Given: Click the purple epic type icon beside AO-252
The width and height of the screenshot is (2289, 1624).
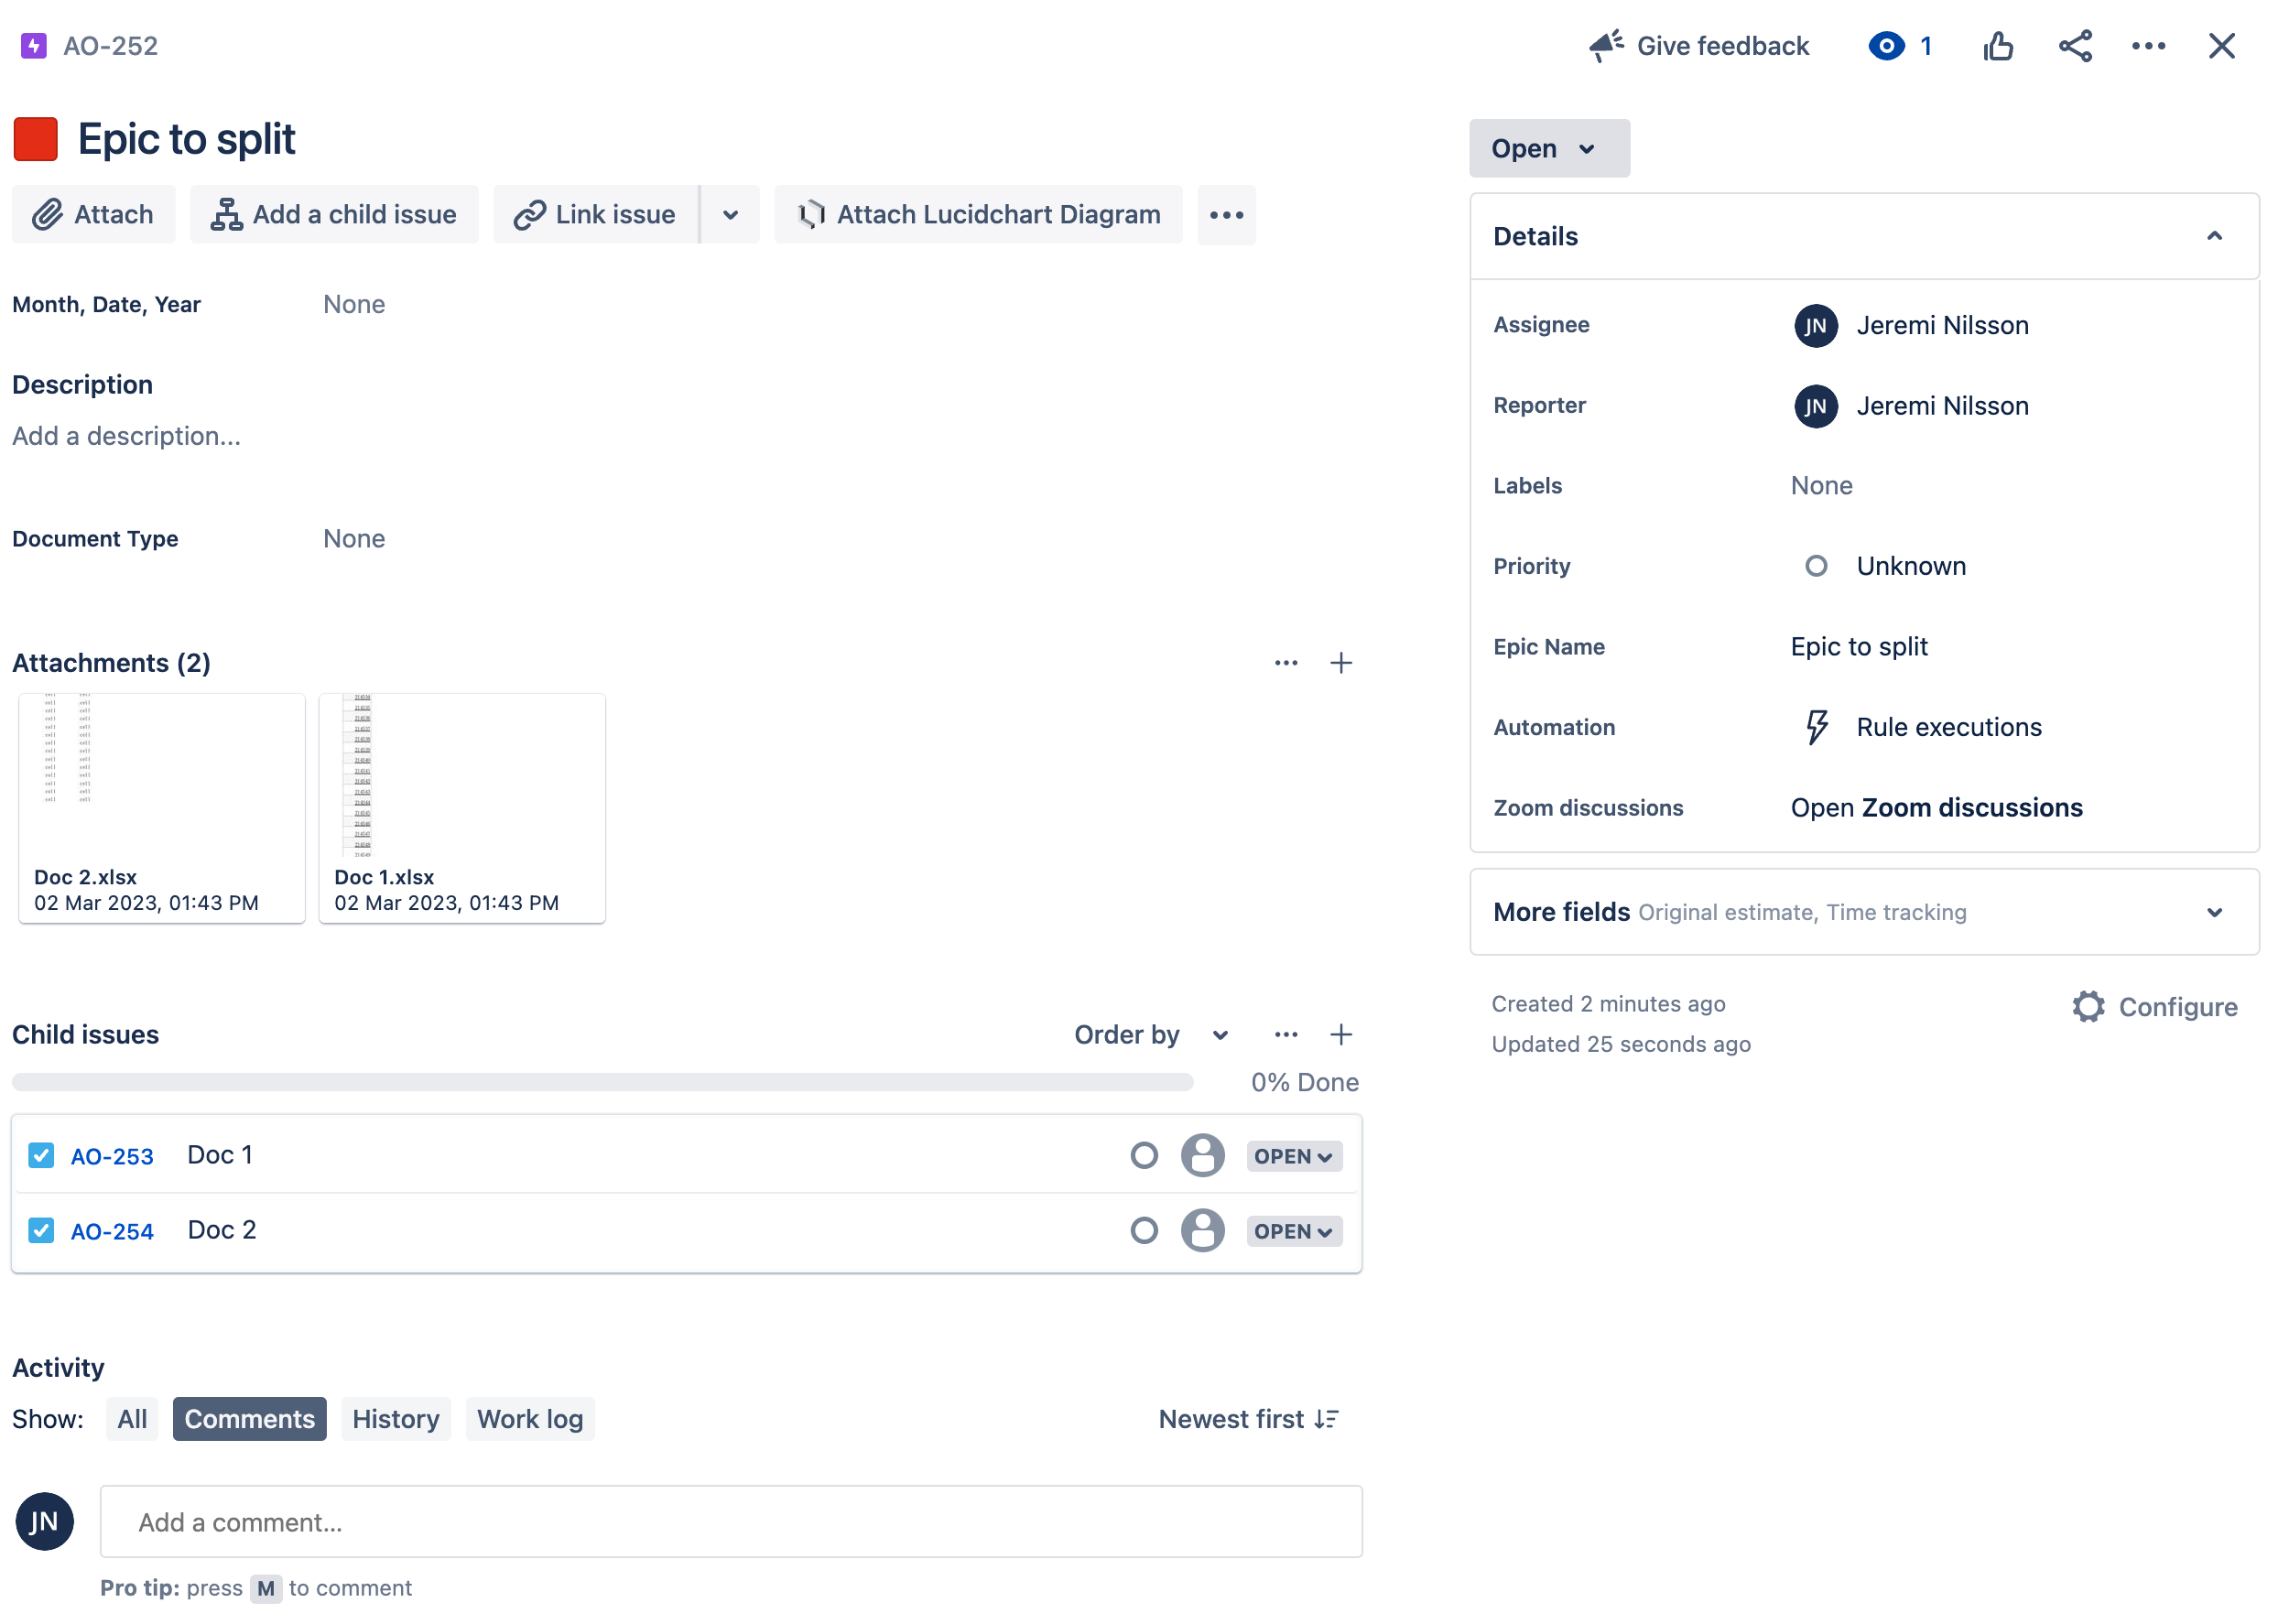Looking at the screenshot, I should pyautogui.click(x=34, y=46).
